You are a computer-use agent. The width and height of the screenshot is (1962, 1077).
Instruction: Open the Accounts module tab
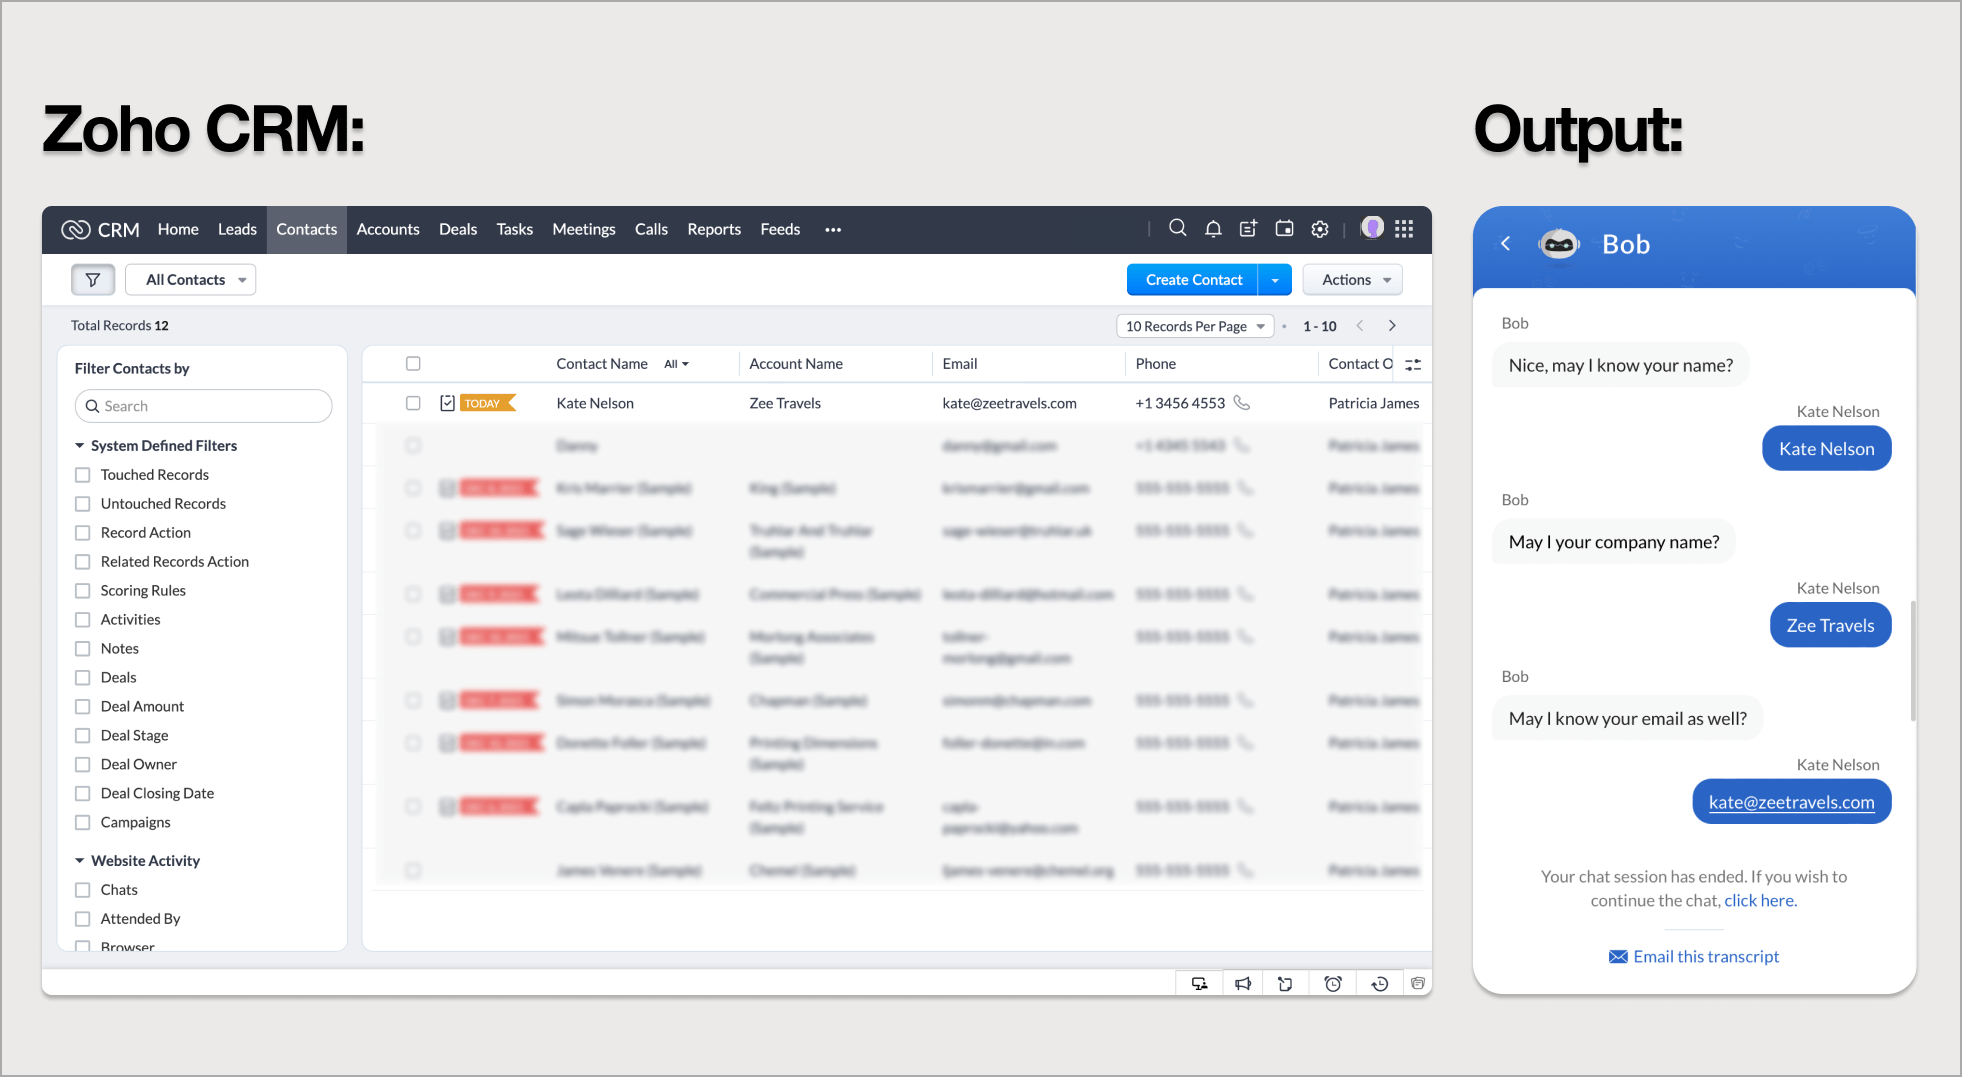(x=388, y=229)
